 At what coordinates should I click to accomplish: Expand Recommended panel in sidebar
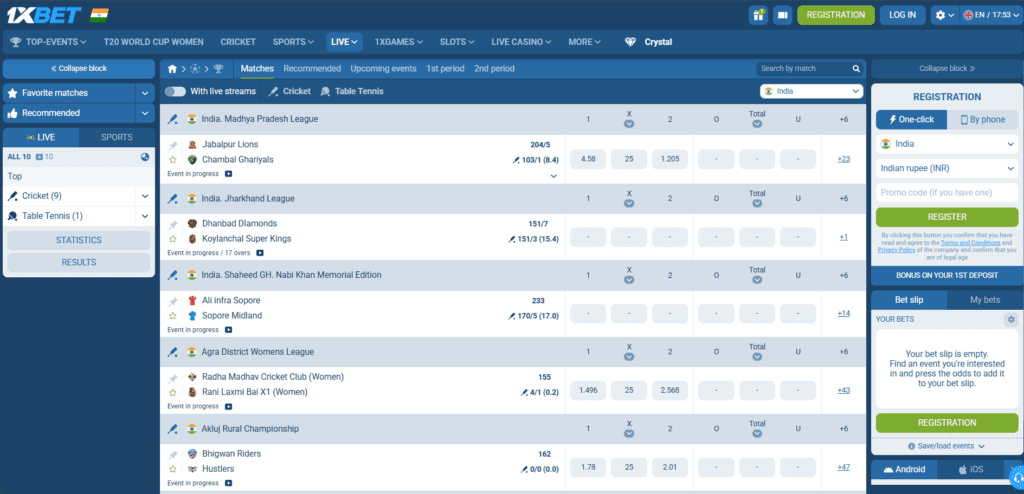(145, 113)
